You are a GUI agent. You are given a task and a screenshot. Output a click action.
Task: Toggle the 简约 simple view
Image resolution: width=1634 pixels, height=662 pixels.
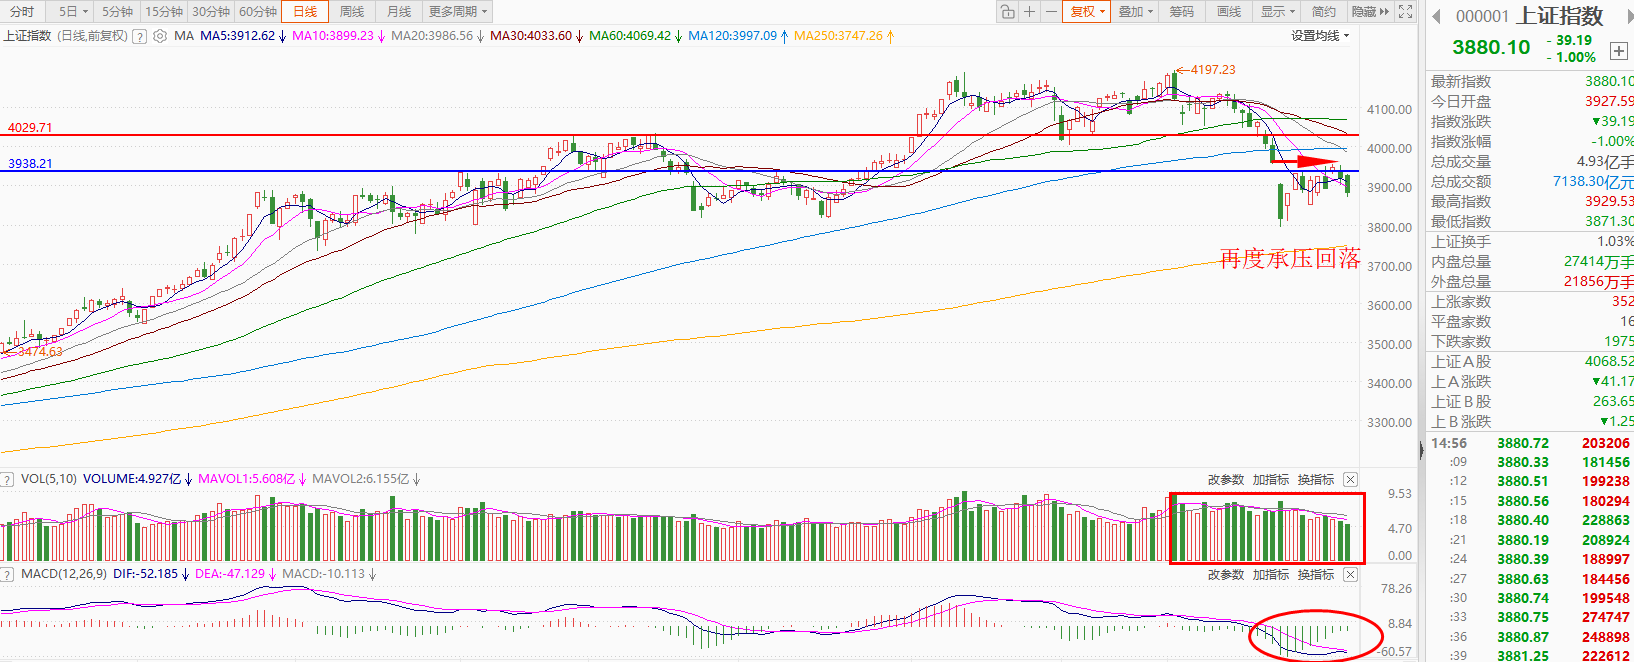1323,12
